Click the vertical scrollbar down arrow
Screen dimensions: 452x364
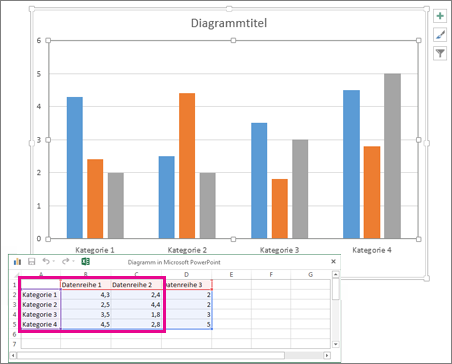pyautogui.click(x=336, y=344)
